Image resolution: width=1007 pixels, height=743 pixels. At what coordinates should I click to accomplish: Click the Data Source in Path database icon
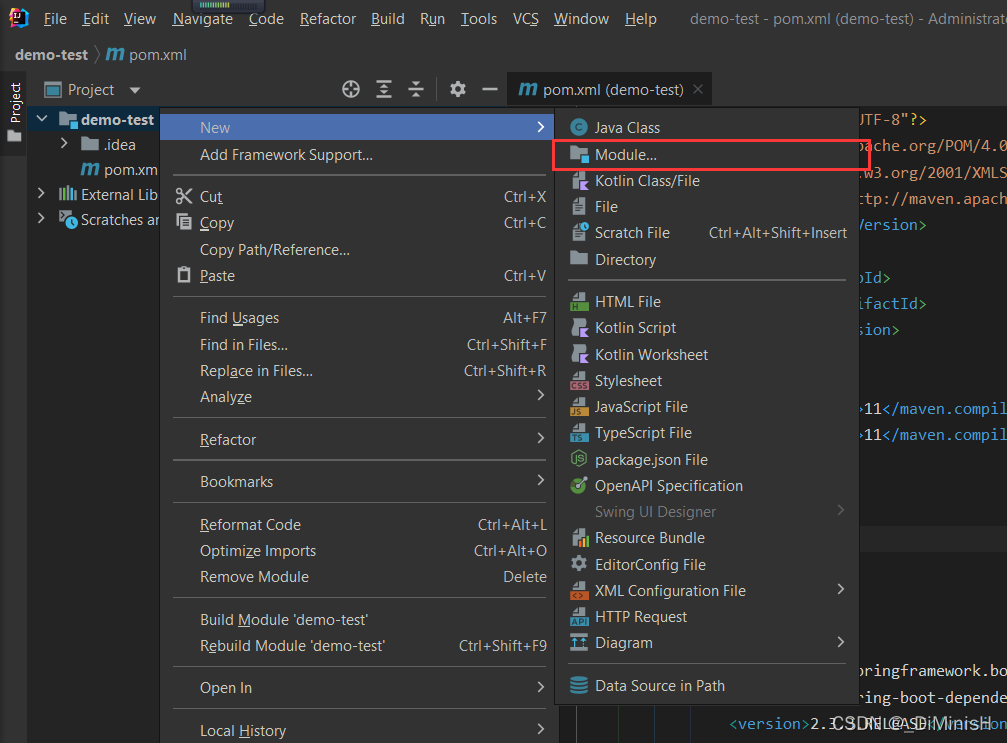coord(579,685)
